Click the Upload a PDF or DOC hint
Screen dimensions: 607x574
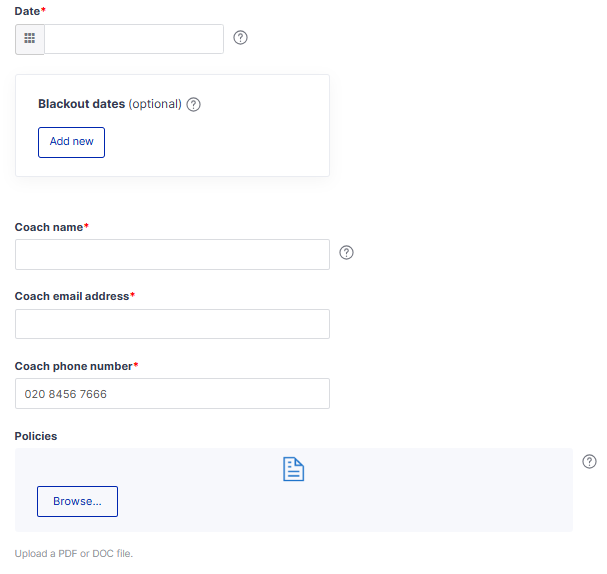[x=74, y=554]
